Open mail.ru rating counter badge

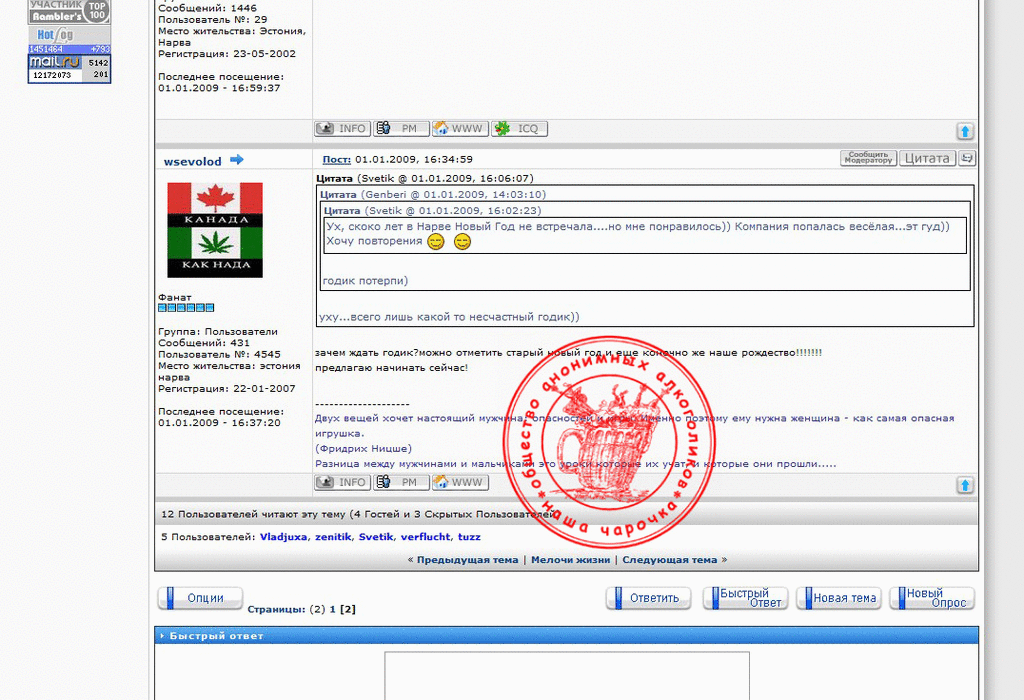(69, 69)
